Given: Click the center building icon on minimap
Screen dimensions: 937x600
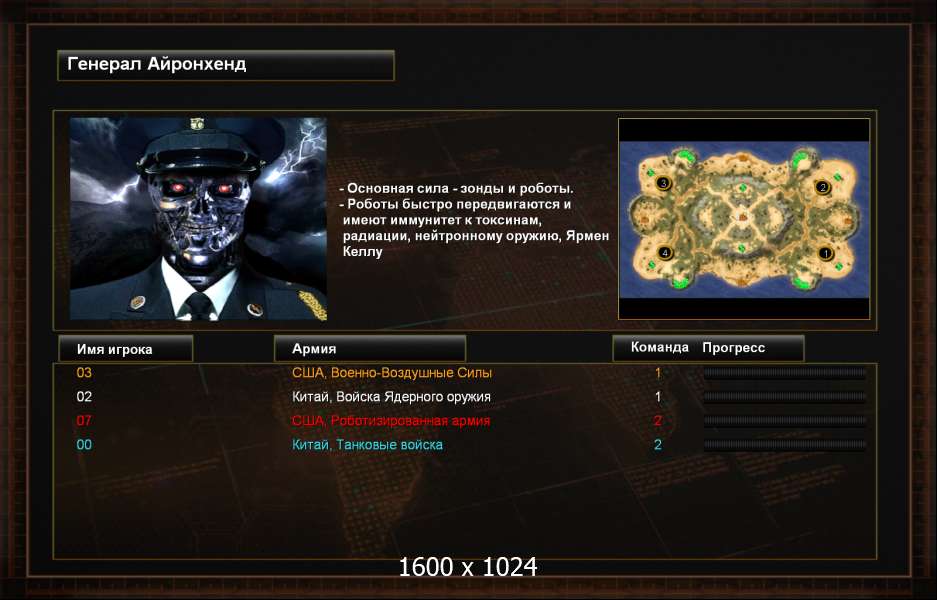Looking at the screenshot, I should (742, 216).
